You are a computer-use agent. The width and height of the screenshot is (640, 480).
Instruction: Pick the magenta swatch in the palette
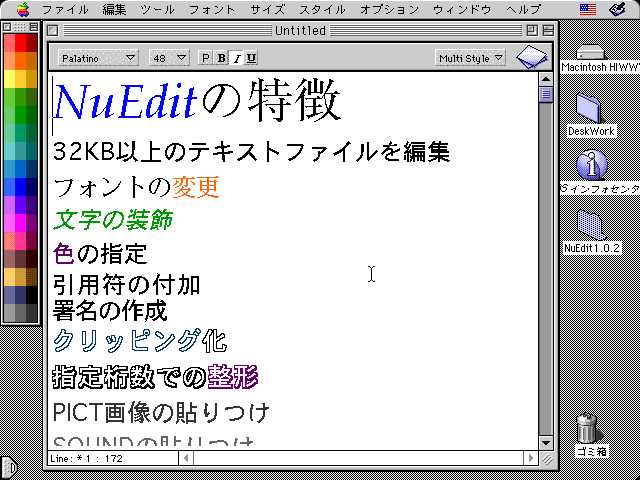(20, 223)
